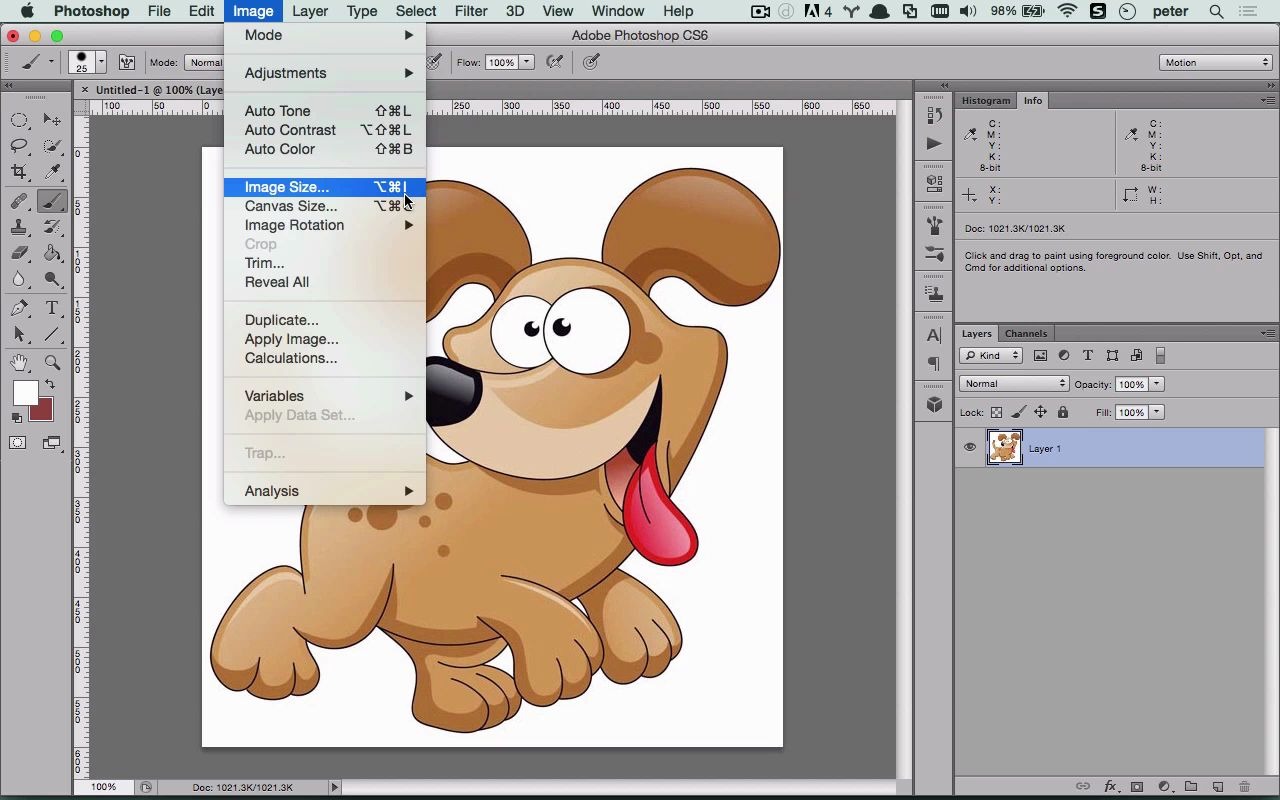Image resolution: width=1280 pixels, height=800 pixels.
Task: Select the Path Selection tool
Action: tap(19, 335)
